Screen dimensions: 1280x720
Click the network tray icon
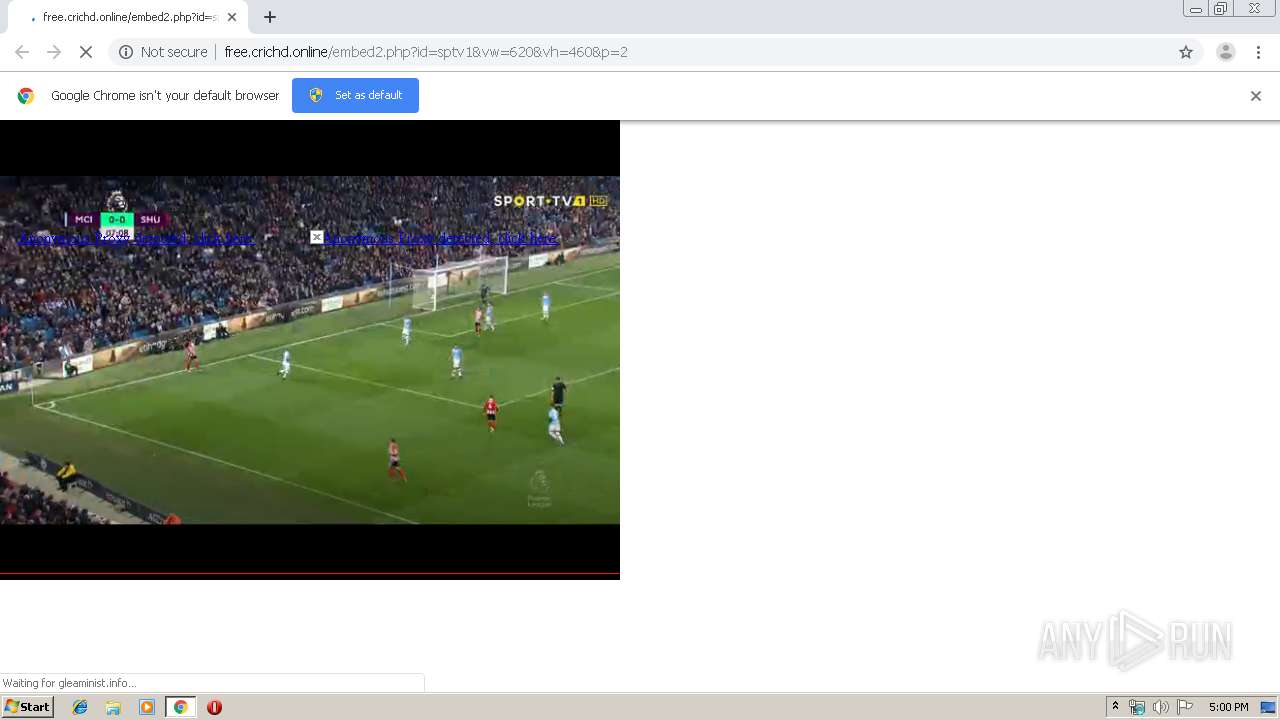pyautogui.click(x=1137, y=707)
